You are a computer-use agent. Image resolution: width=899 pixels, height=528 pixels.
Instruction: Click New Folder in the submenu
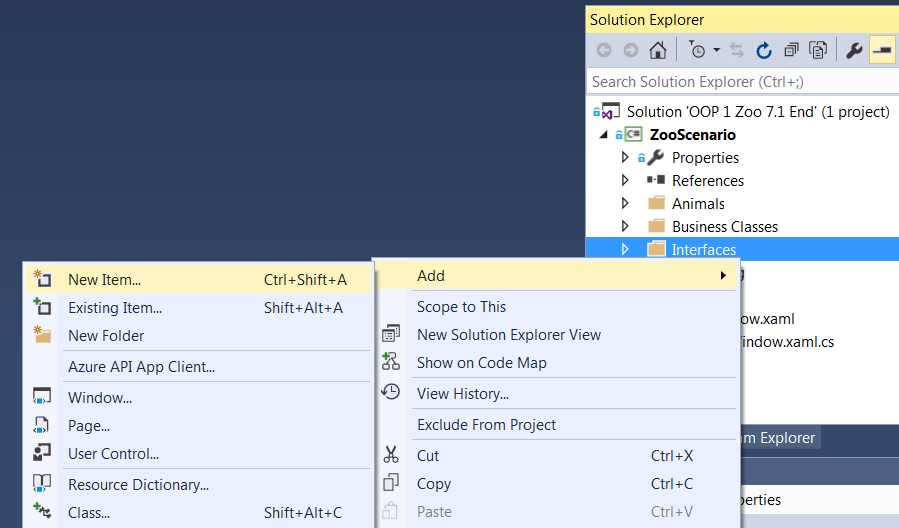click(x=106, y=336)
